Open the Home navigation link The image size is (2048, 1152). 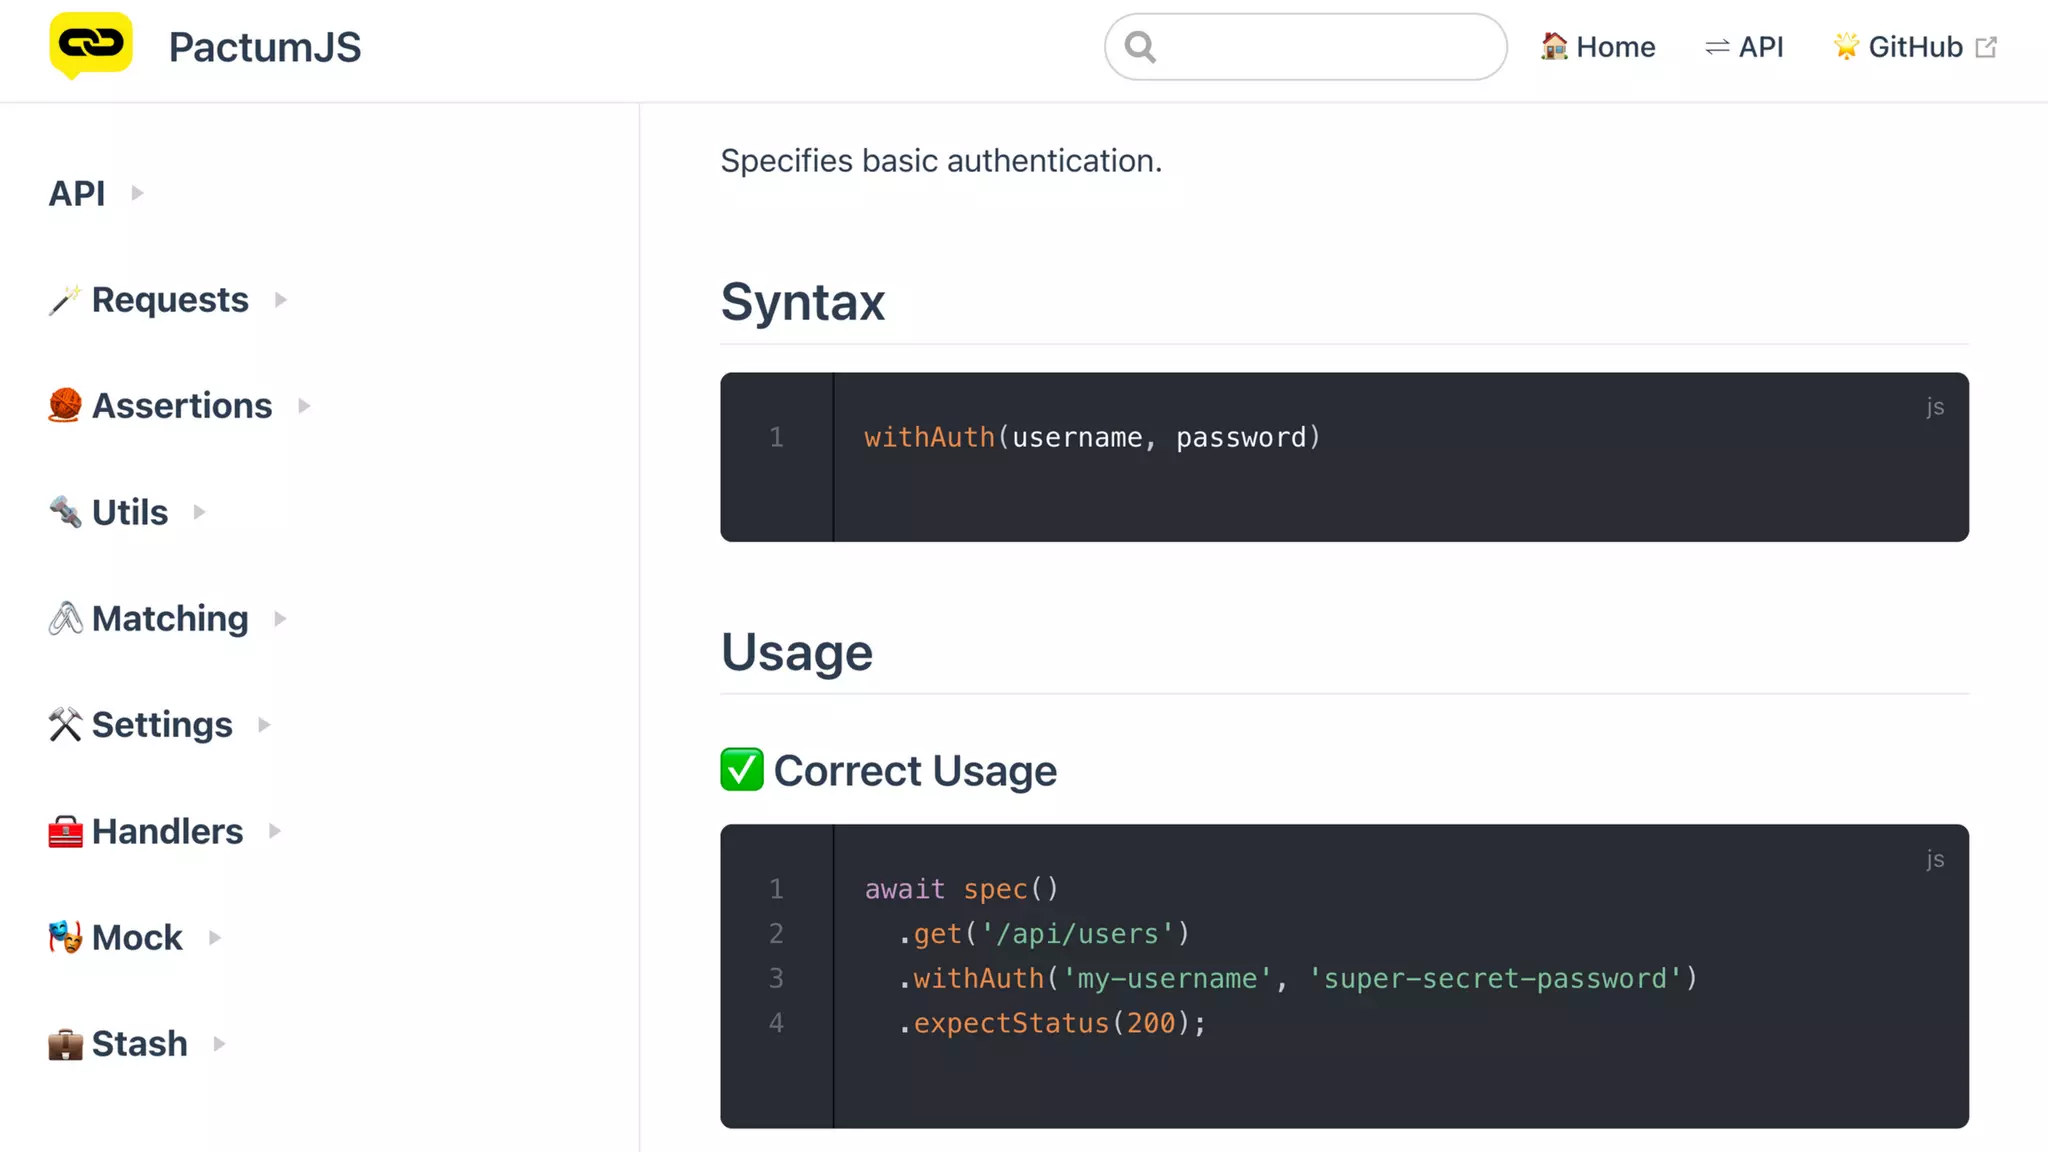1598,47
